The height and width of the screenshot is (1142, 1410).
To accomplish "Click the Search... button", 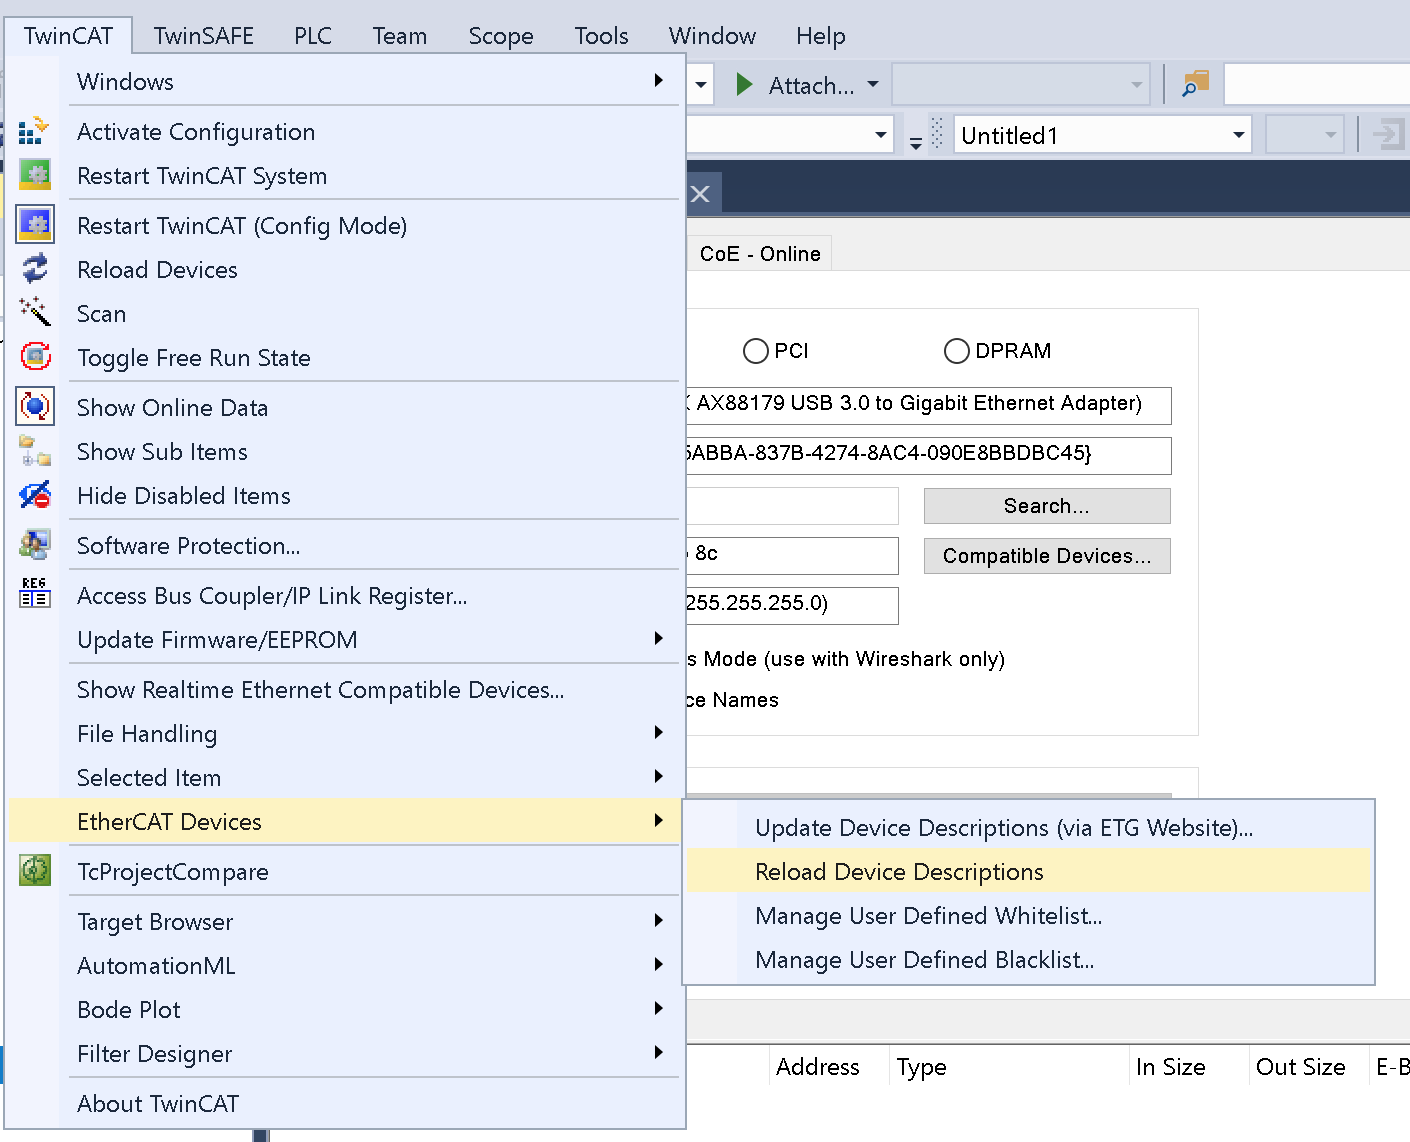I will [x=1047, y=506].
